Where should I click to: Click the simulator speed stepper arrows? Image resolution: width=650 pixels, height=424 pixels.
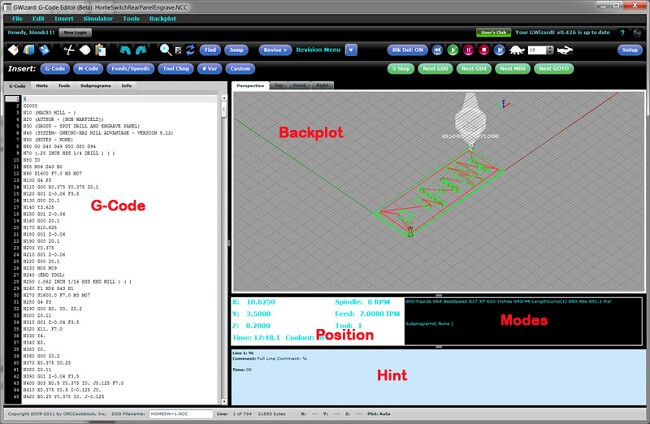pyautogui.click(x=550, y=50)
